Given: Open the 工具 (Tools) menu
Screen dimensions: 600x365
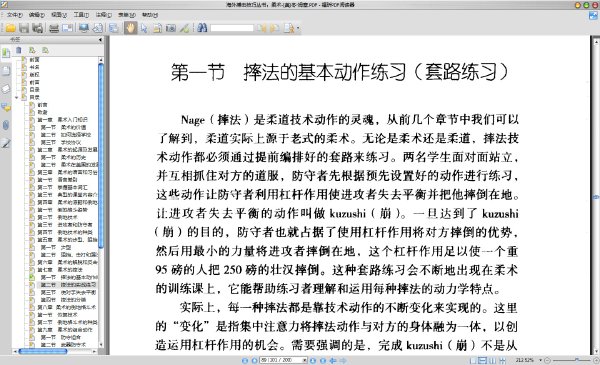Looking at the screenshot, I should point(81,15).
